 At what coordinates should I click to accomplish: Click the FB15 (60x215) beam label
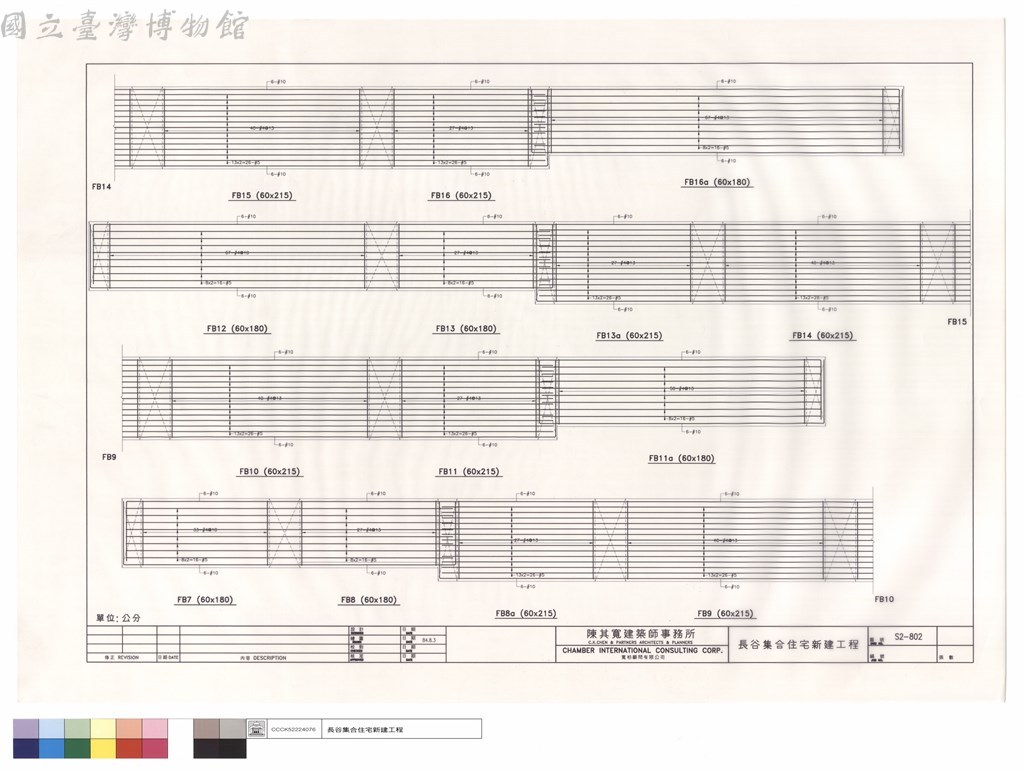[262, 195]
